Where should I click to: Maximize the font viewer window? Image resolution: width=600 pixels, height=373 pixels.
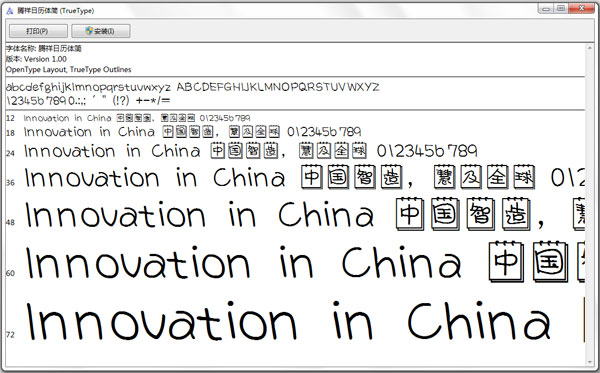click(x=561, y=8)
